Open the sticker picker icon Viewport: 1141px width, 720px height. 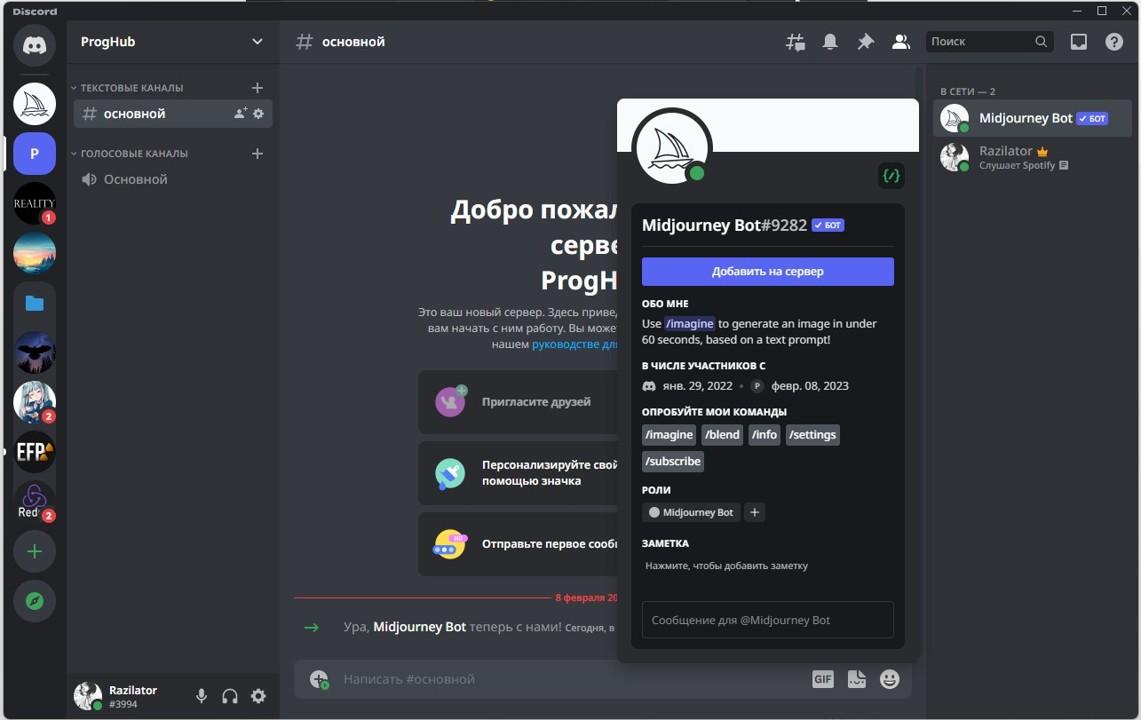pyautogui.click(x=856, y=679)
